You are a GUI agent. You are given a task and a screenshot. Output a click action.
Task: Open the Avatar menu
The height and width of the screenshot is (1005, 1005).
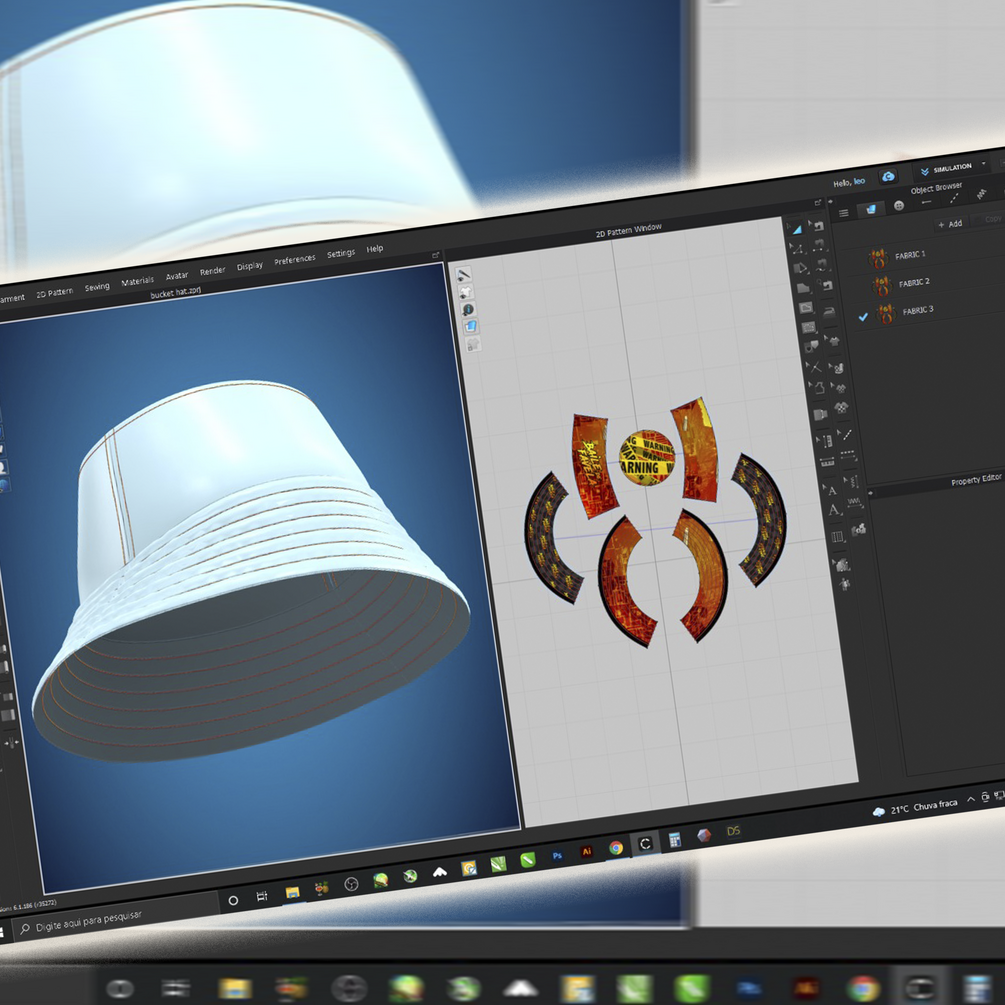pos(177,276)
